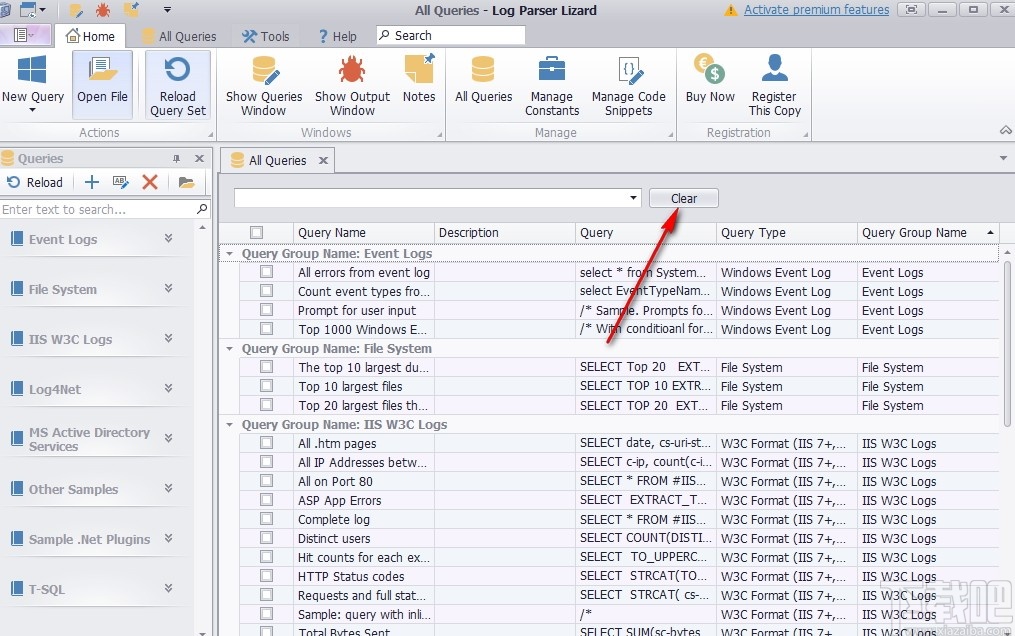Viewport: 1015px width, 636px height.
Task: Close the Queries panel
Action: 199,159
